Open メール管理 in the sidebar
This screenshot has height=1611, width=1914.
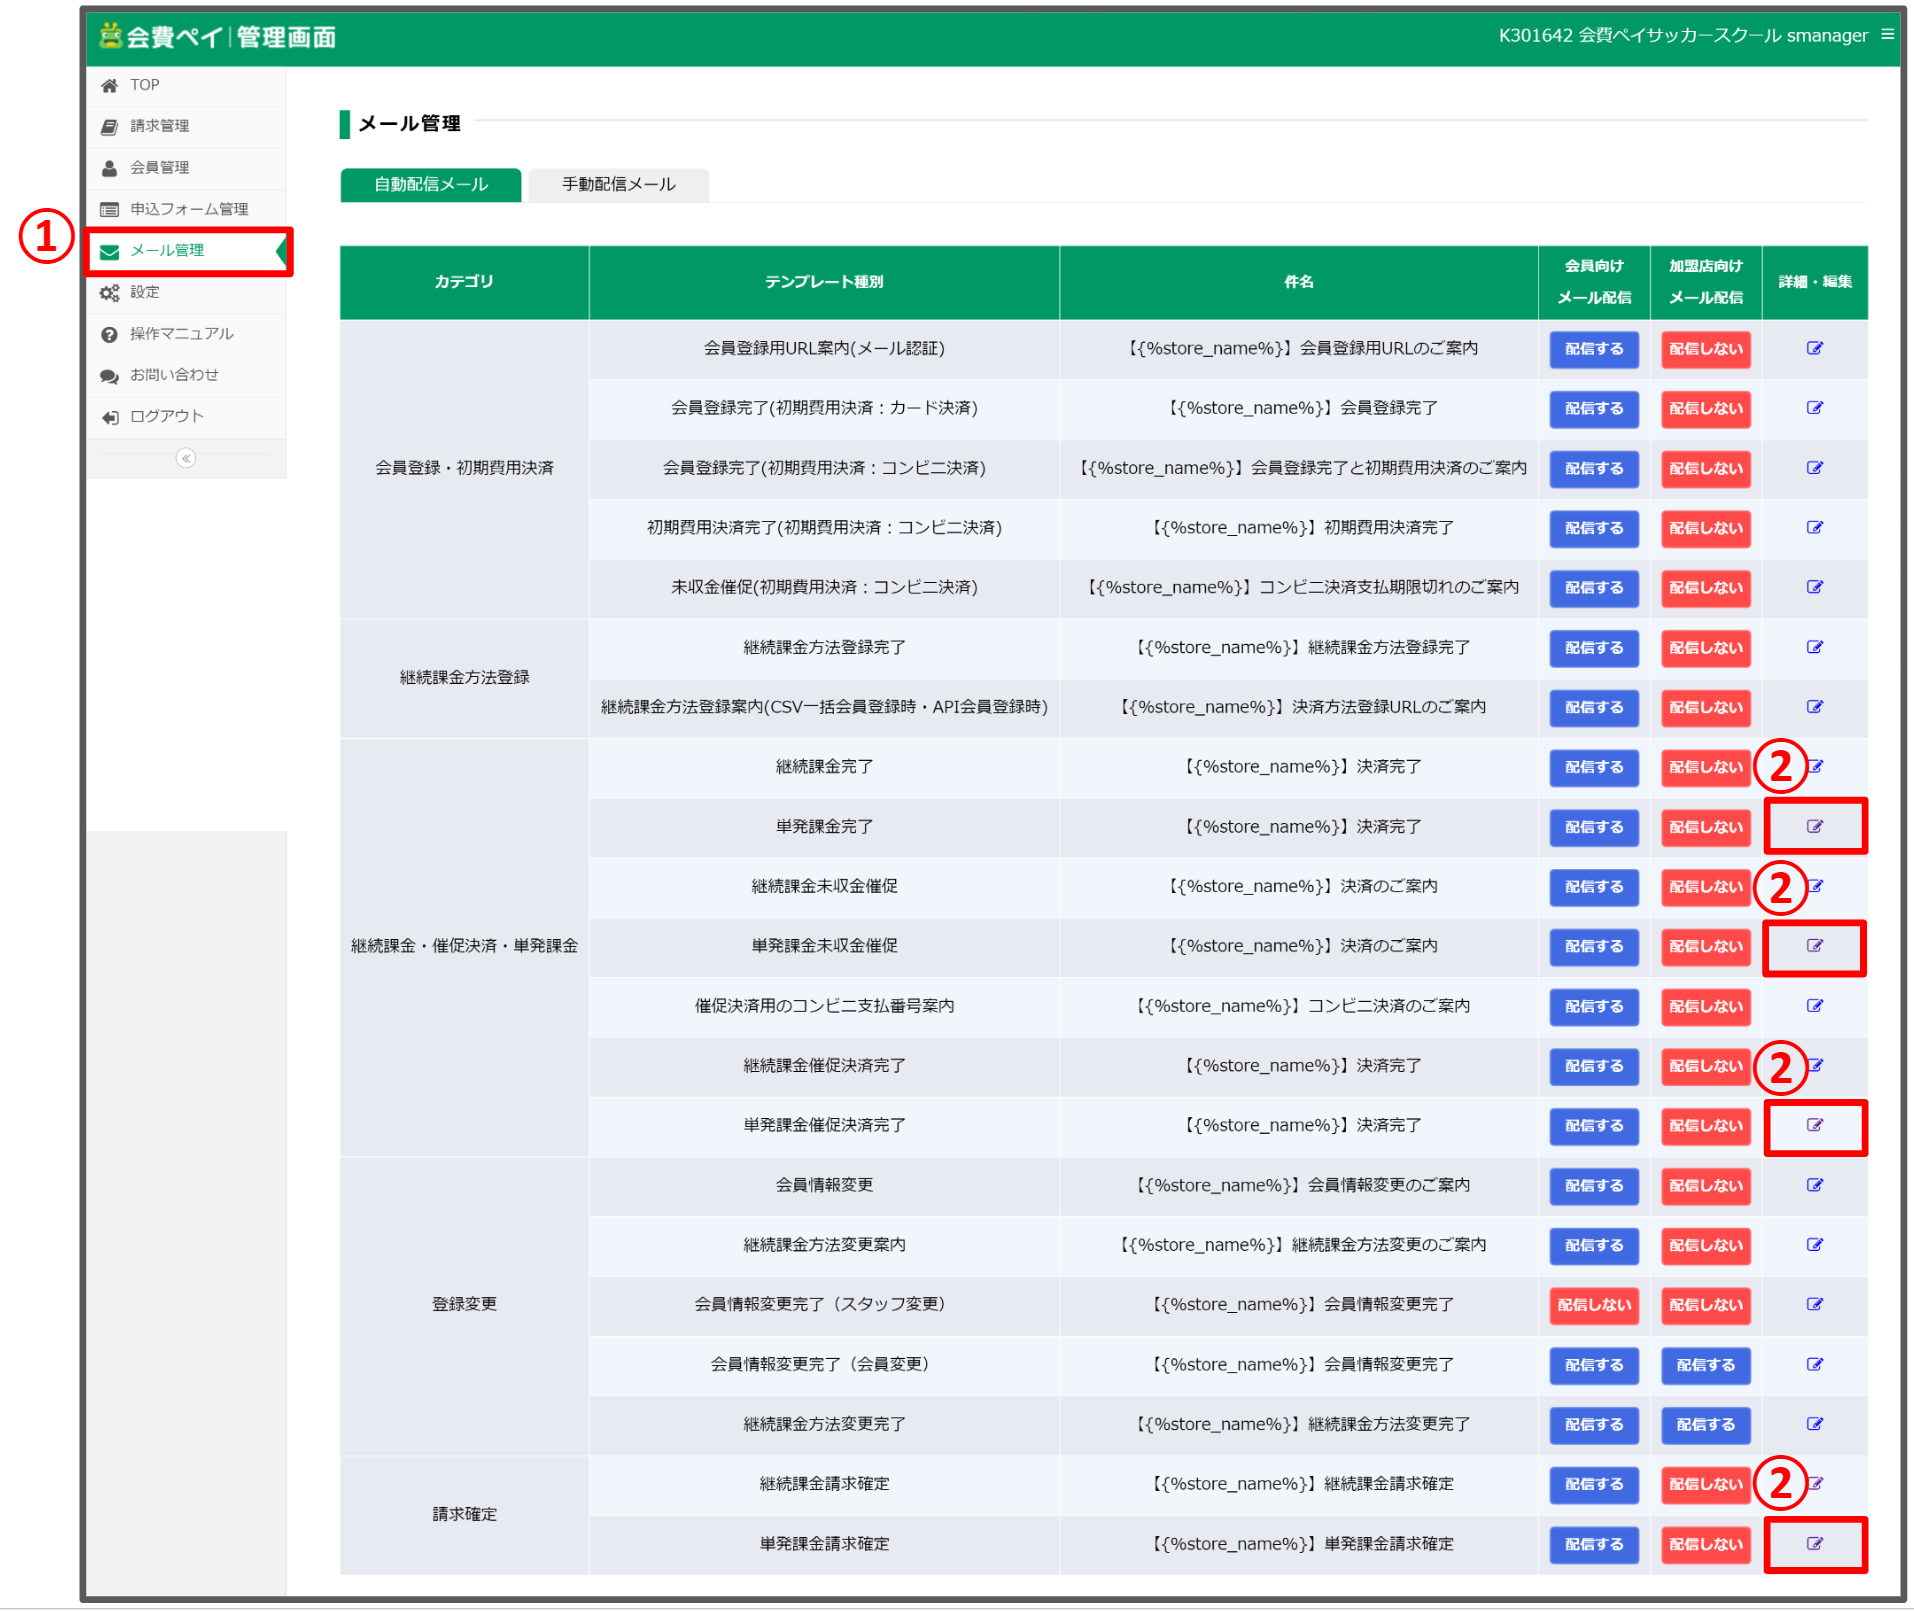tap(167, 250)
